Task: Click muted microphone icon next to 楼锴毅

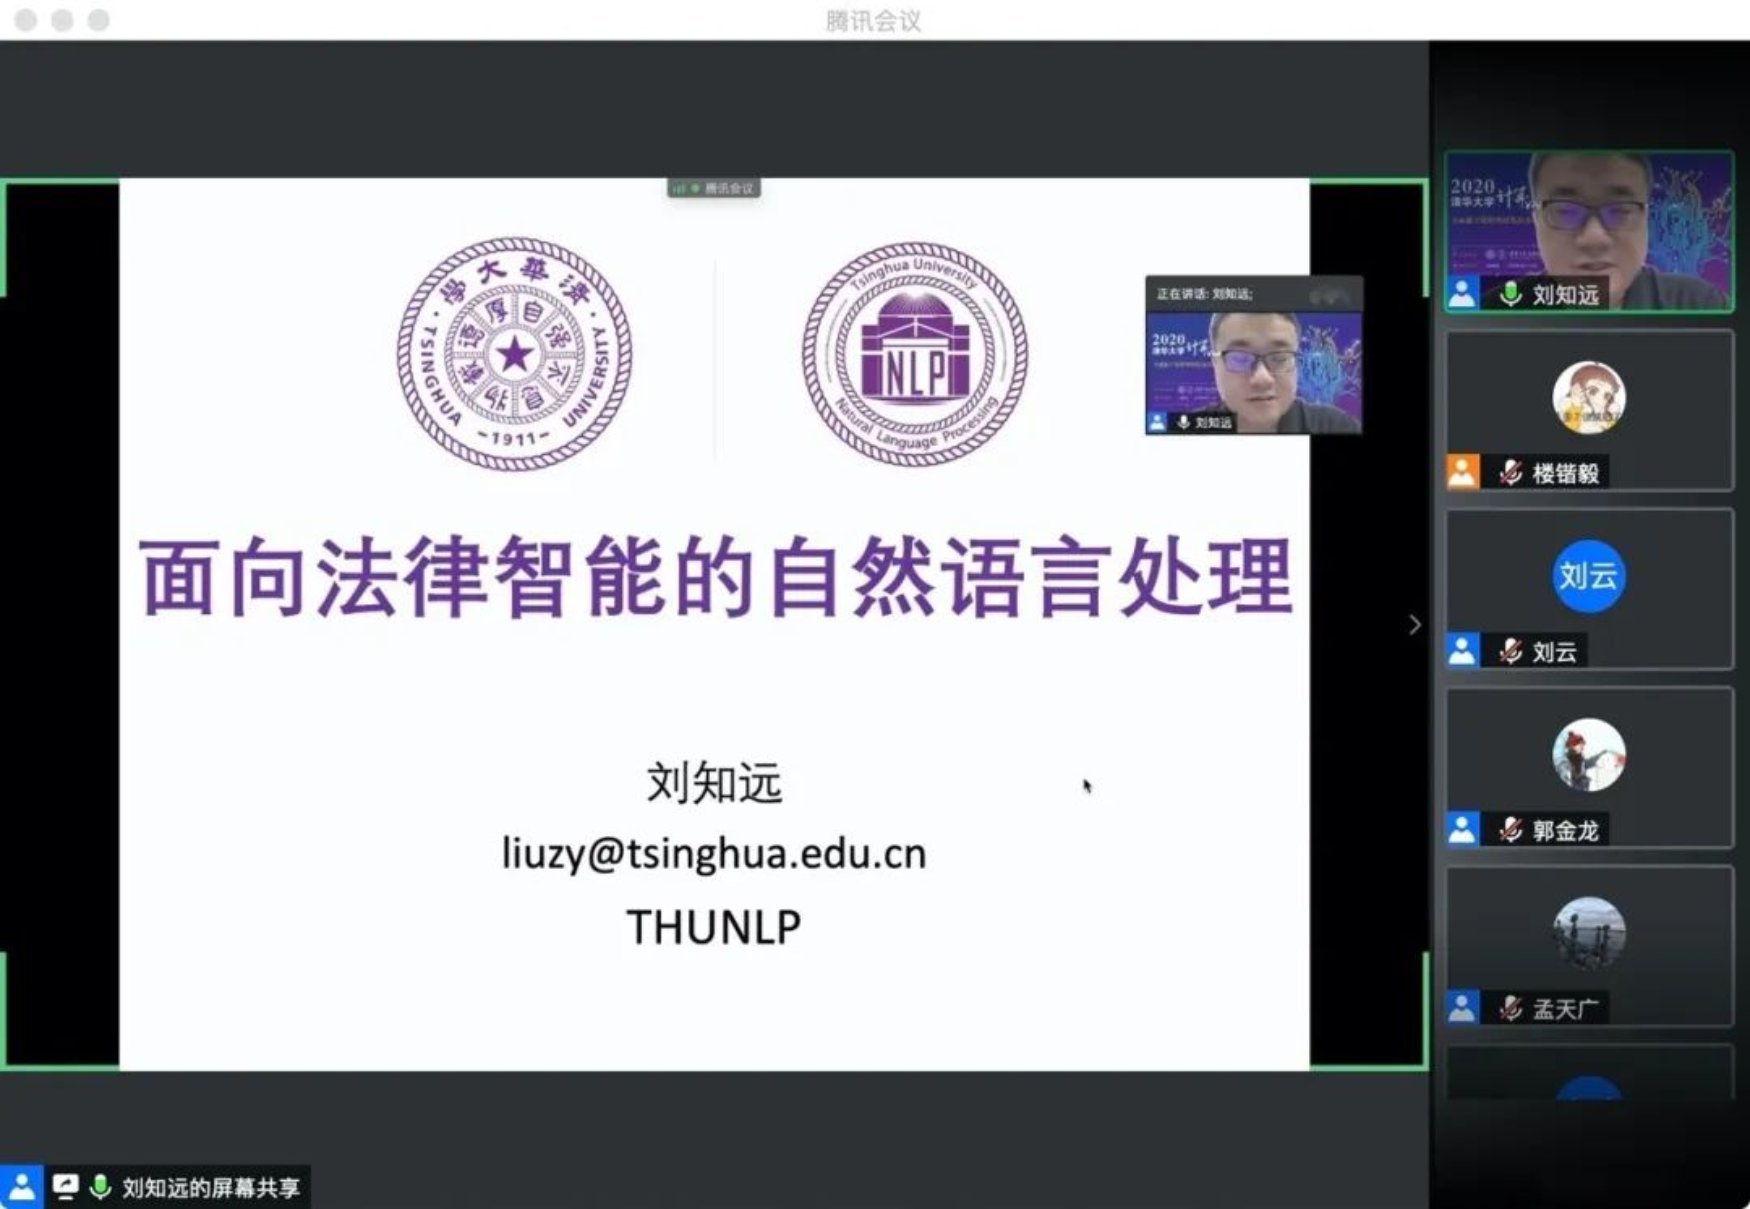Action: 1510,473
